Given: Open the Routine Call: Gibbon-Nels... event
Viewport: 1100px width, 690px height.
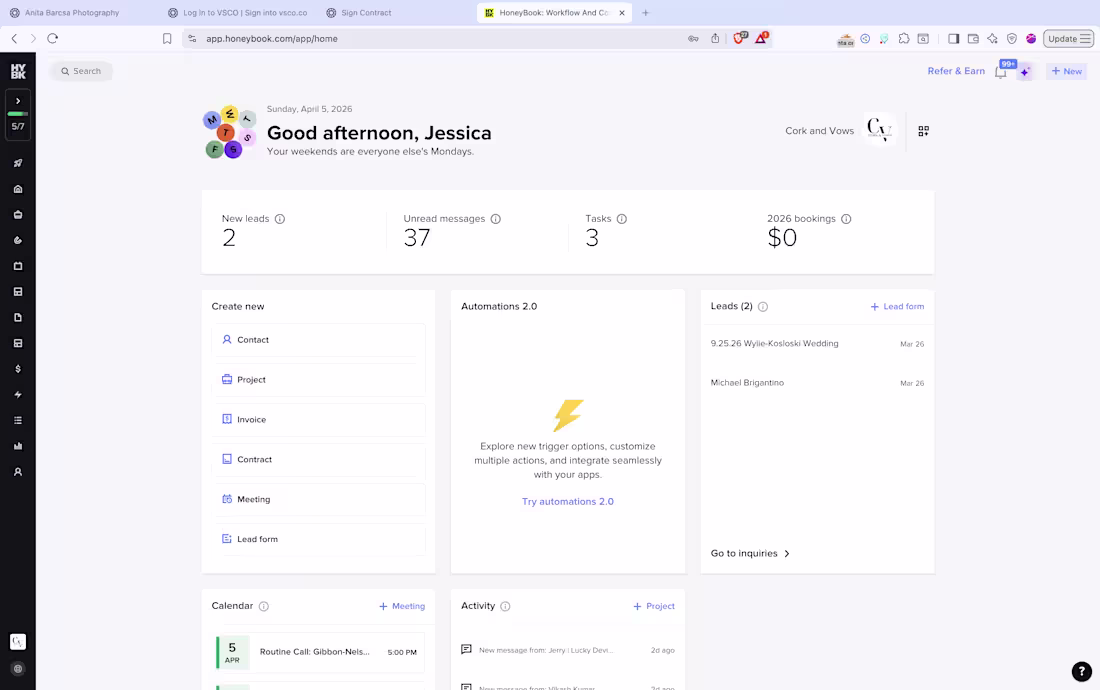Looking at the screenshot, I should pyautogui.click(x=320, y=652).
